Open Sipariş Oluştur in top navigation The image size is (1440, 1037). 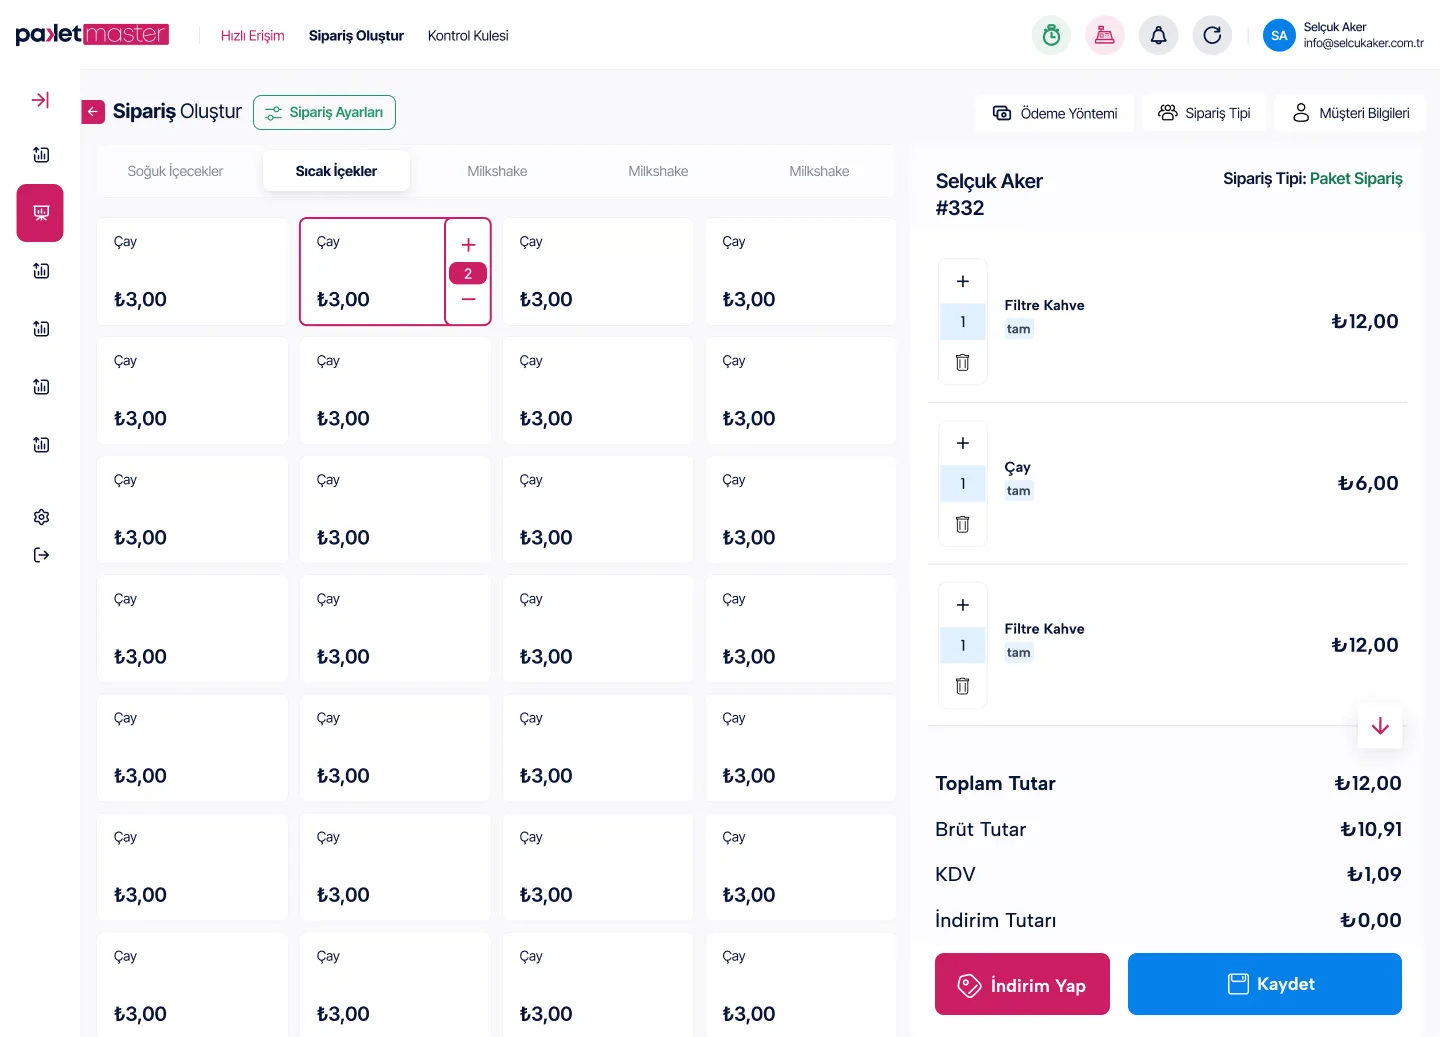pyautogui.click(x=356, y=36)
